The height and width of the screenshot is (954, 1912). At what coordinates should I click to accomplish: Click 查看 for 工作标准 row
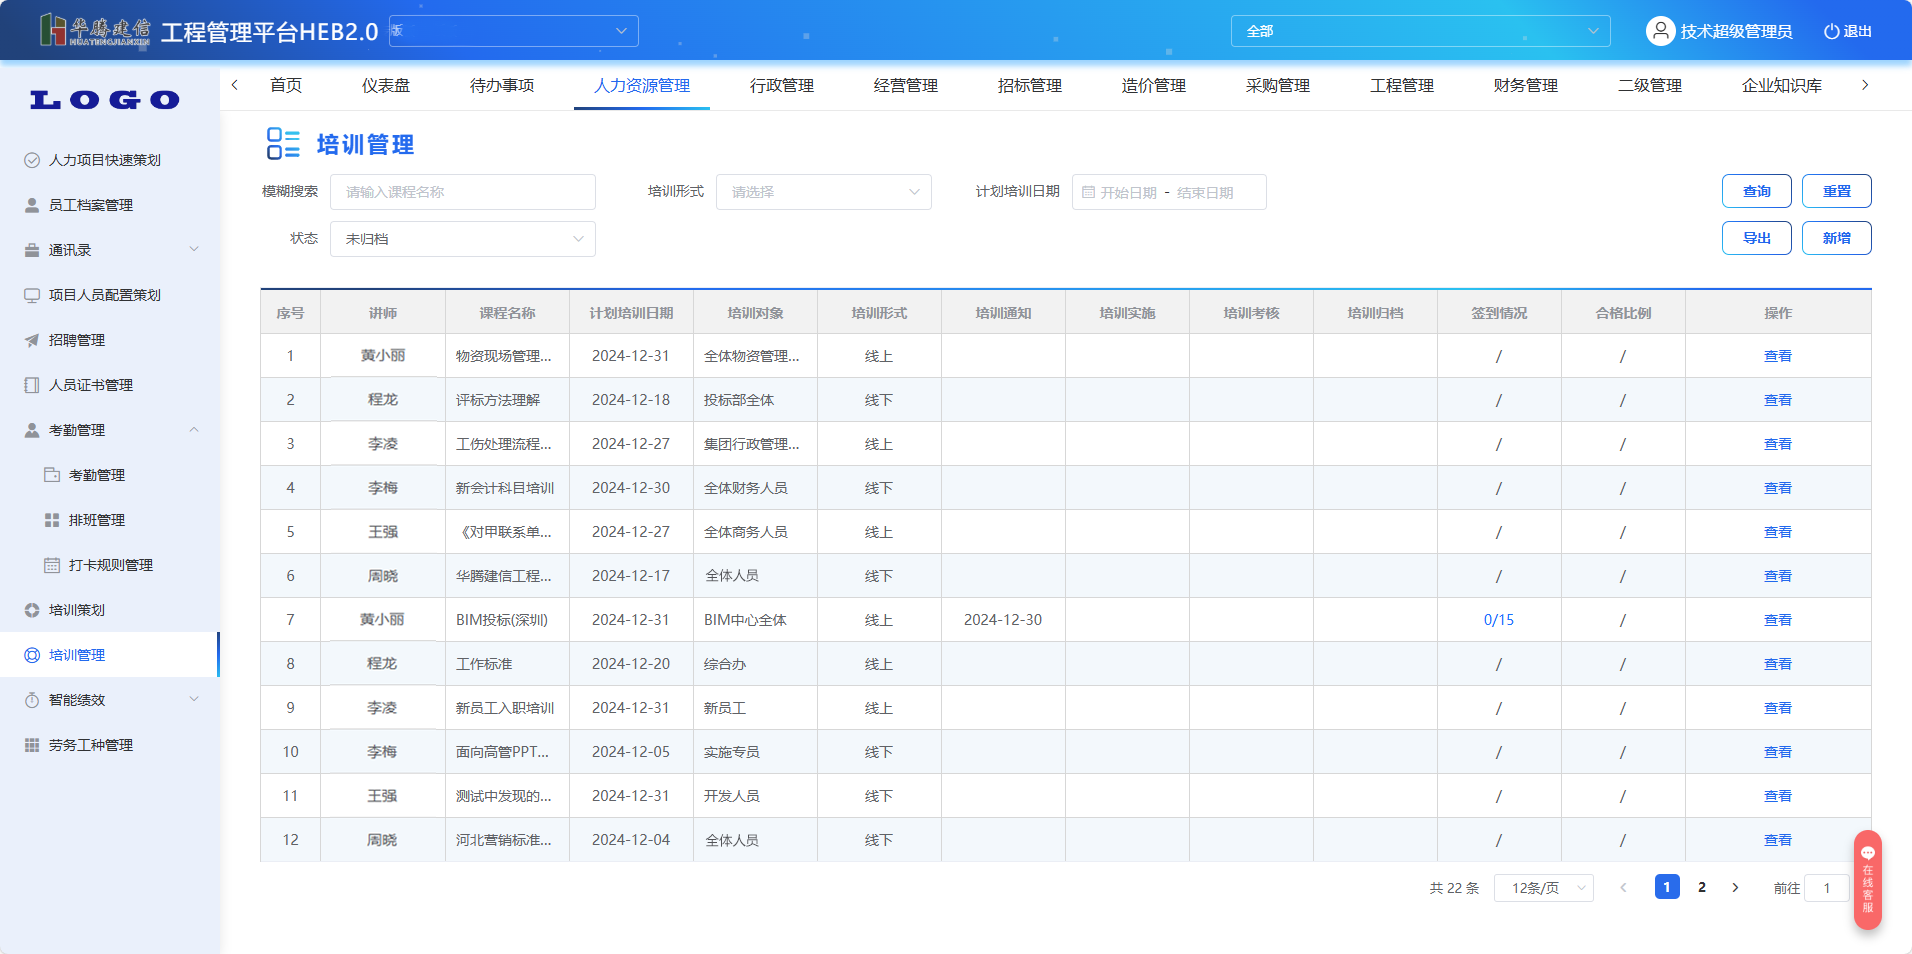click(1778, 664)
